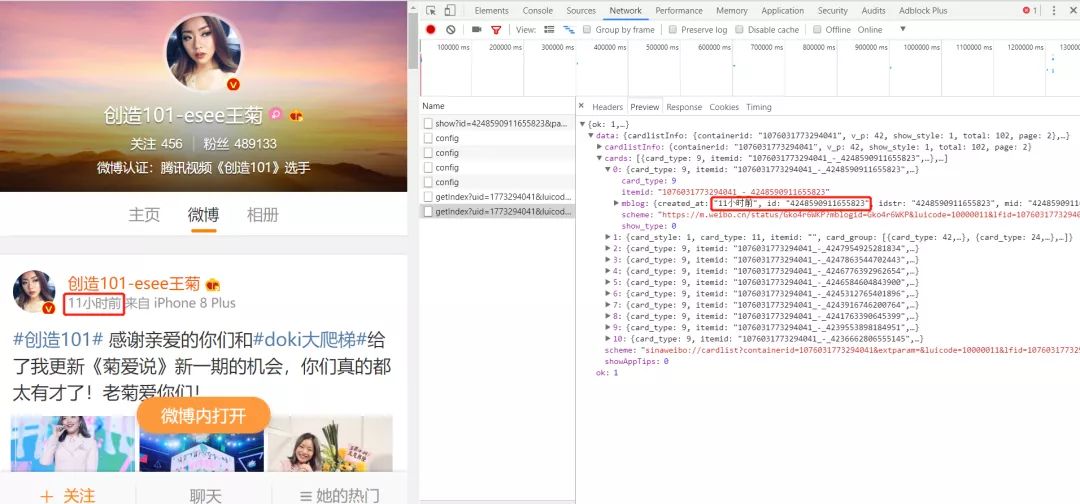1080x504 pixels.
Task: Open the DevTools error count indicator
Action: [x=1030, y=10]
